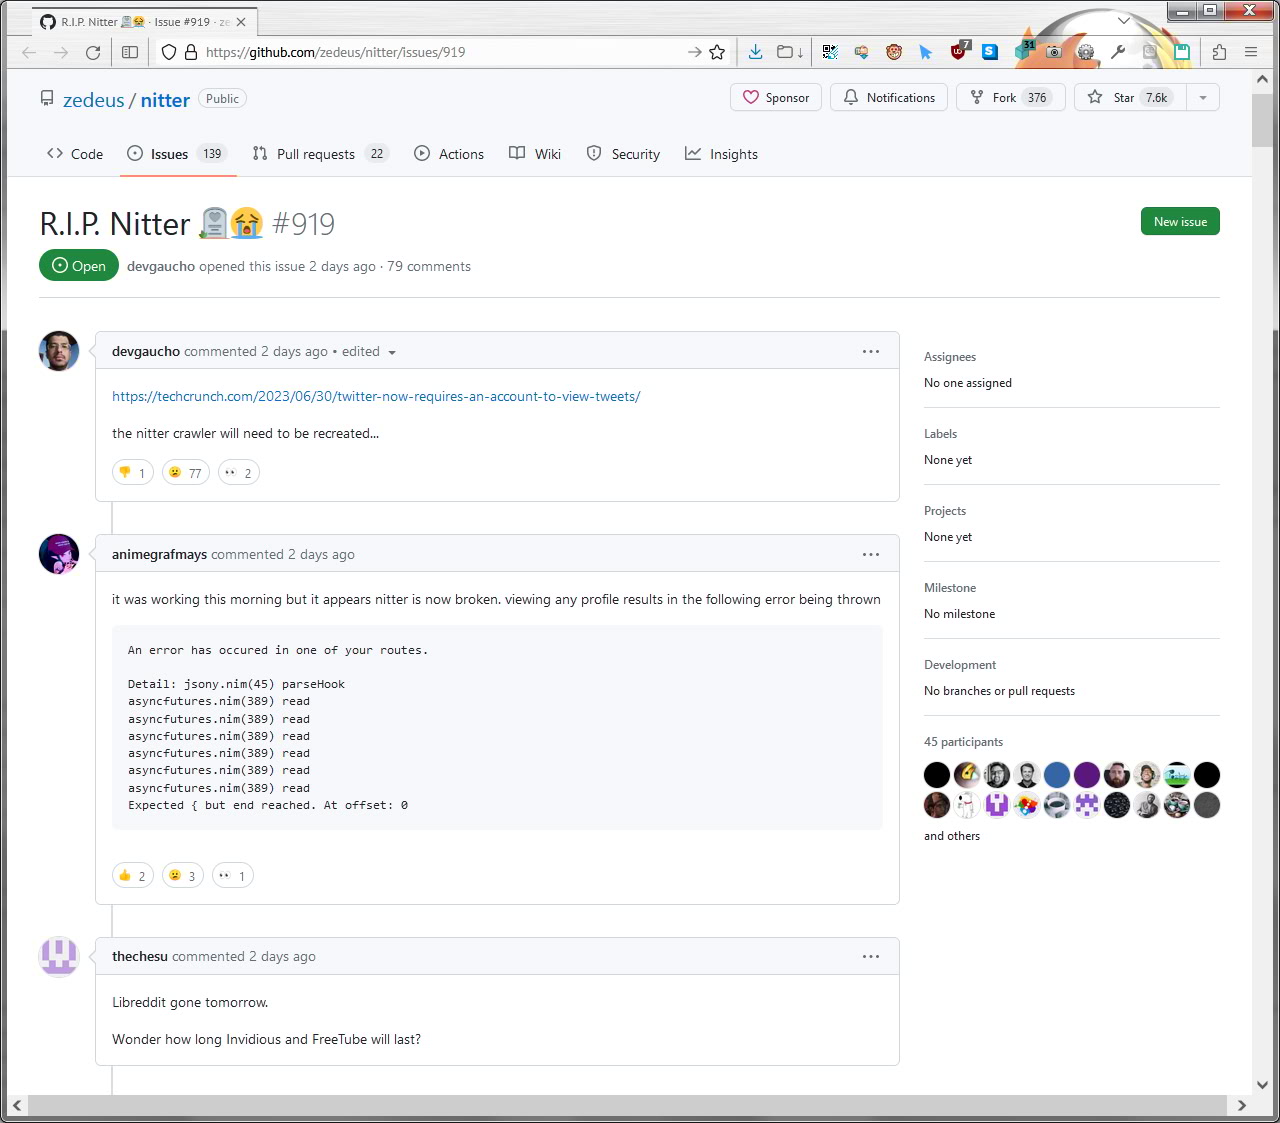Click the QR code extension icon
The image size is (1280, 1123).
(830, 52)
